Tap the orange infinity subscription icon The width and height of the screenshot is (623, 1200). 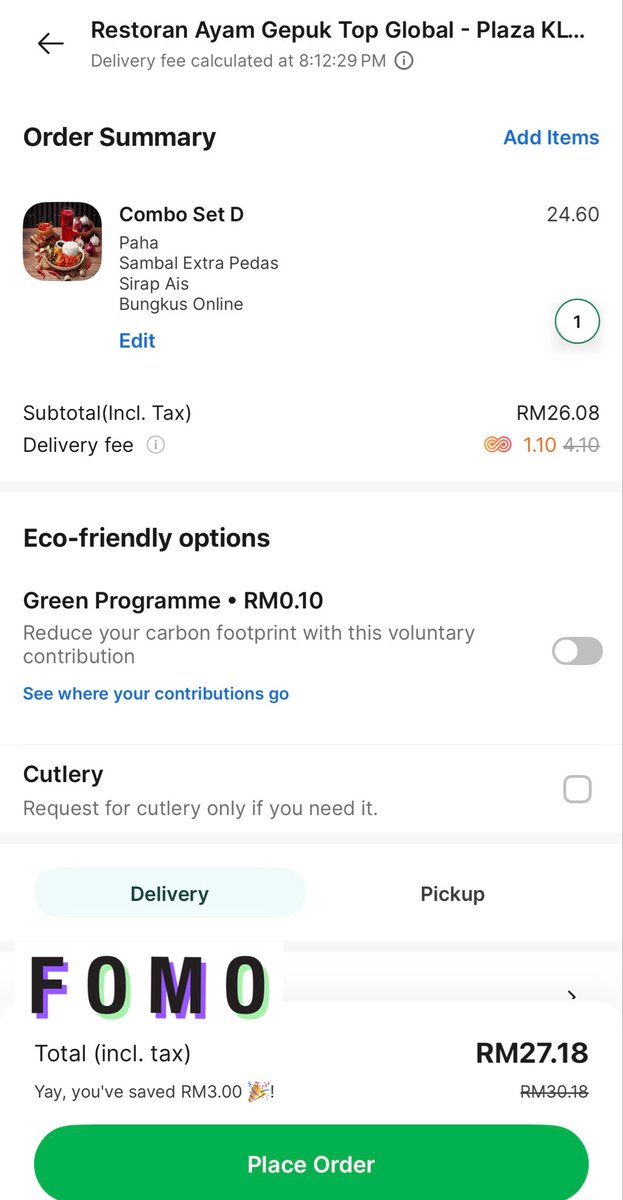498,445
